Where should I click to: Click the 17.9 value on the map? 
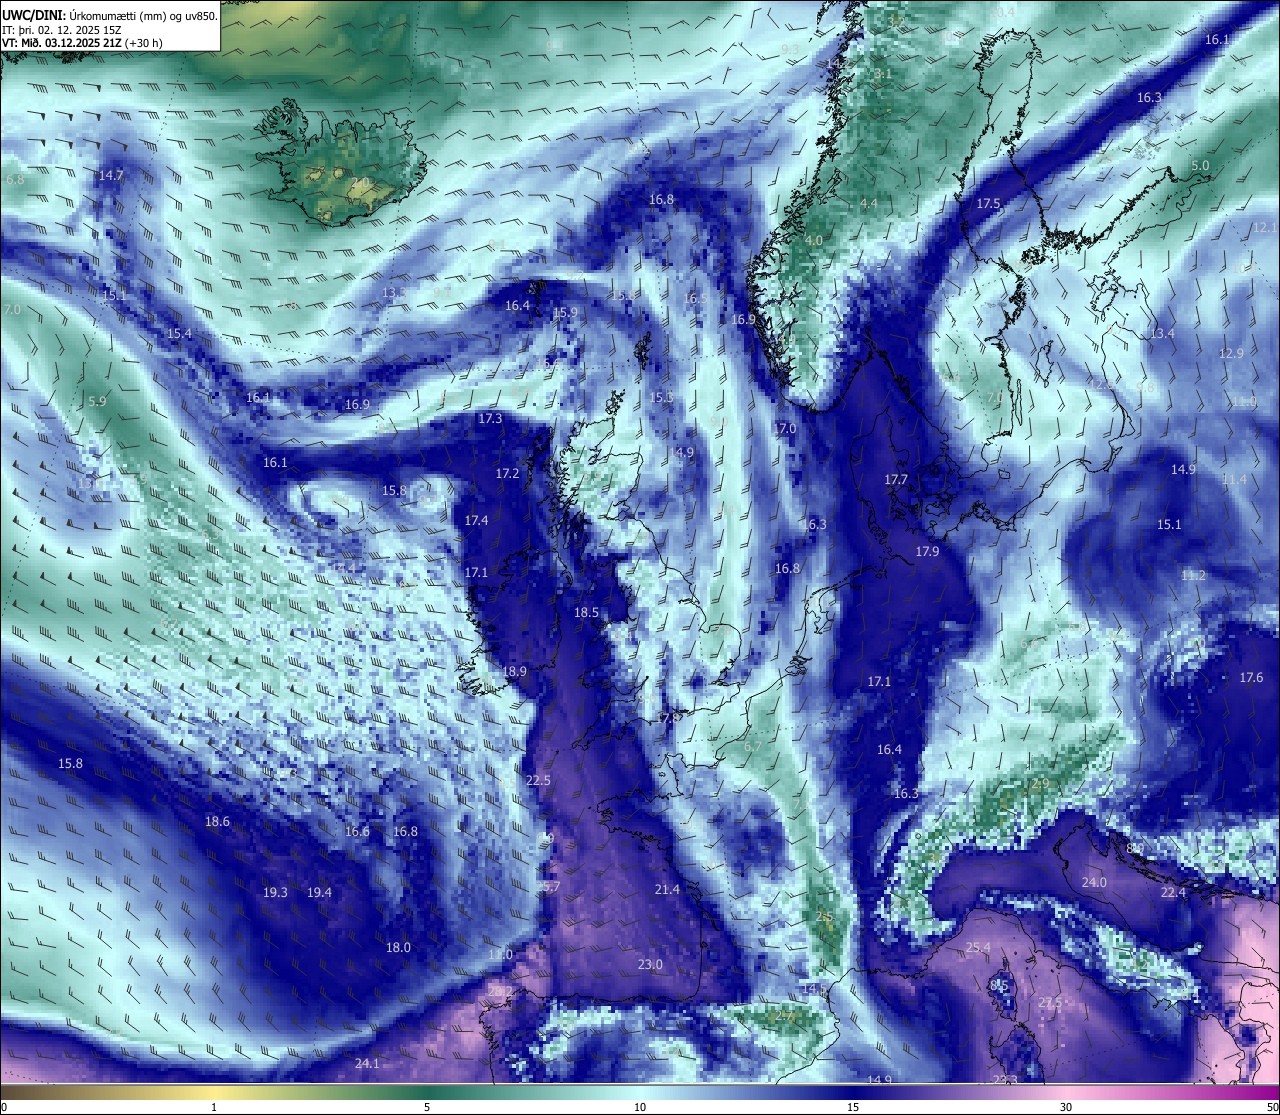coord(927,552)
